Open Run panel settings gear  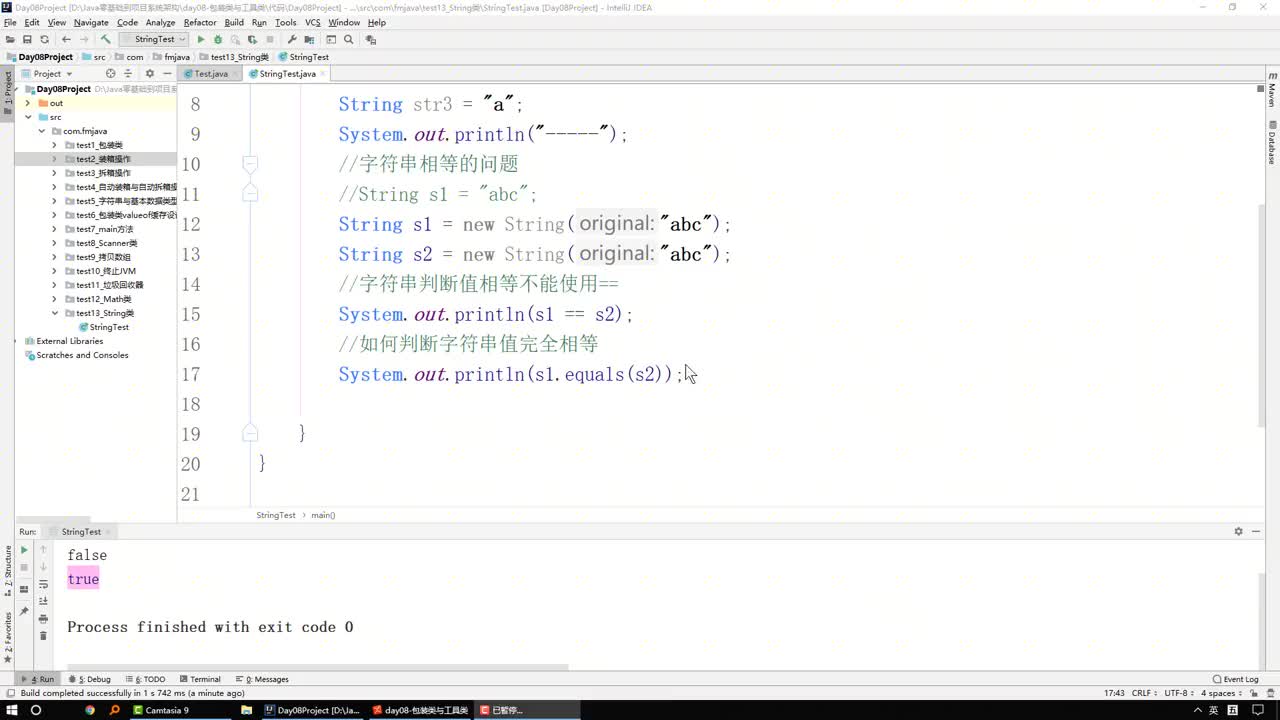[1238, 532]
